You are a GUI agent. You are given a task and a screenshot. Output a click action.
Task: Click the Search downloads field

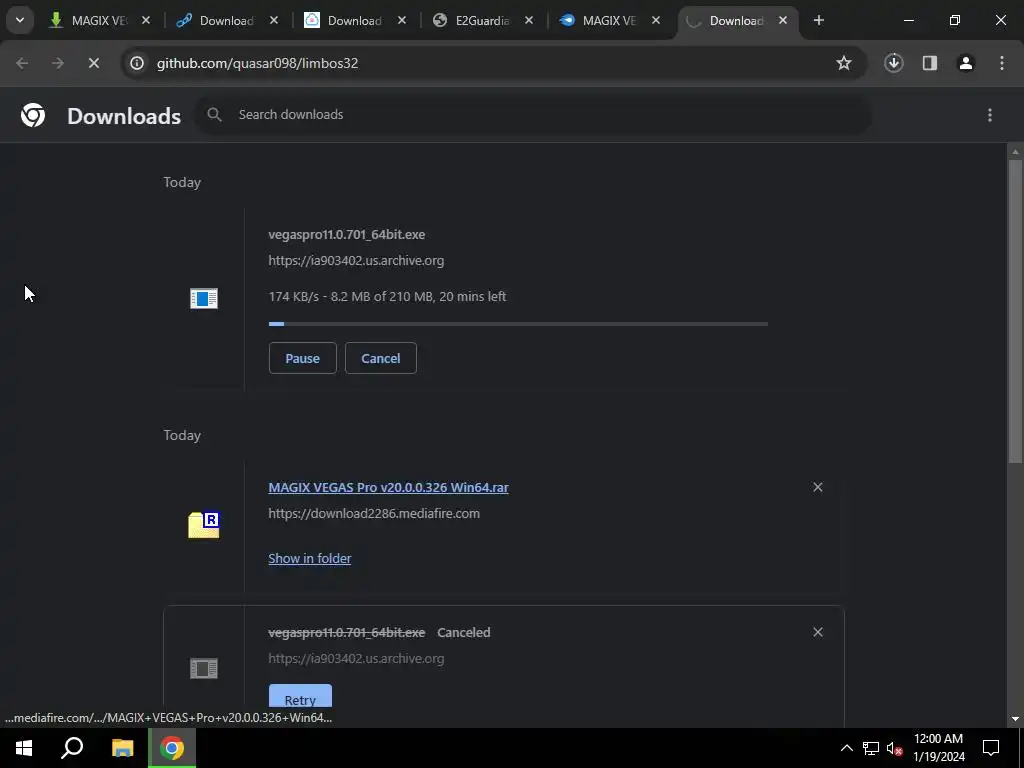[x=534, y=115]
